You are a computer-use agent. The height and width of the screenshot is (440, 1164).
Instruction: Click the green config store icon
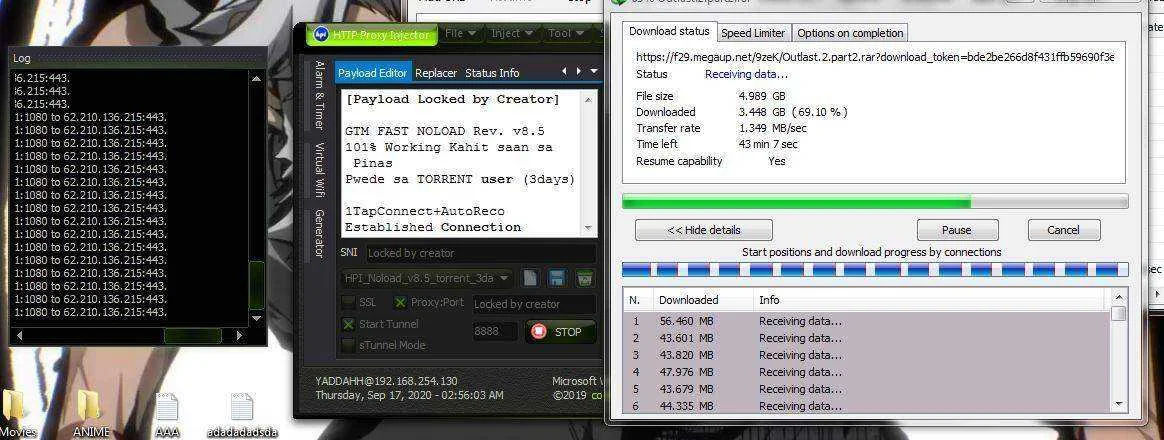click(585, 278)
